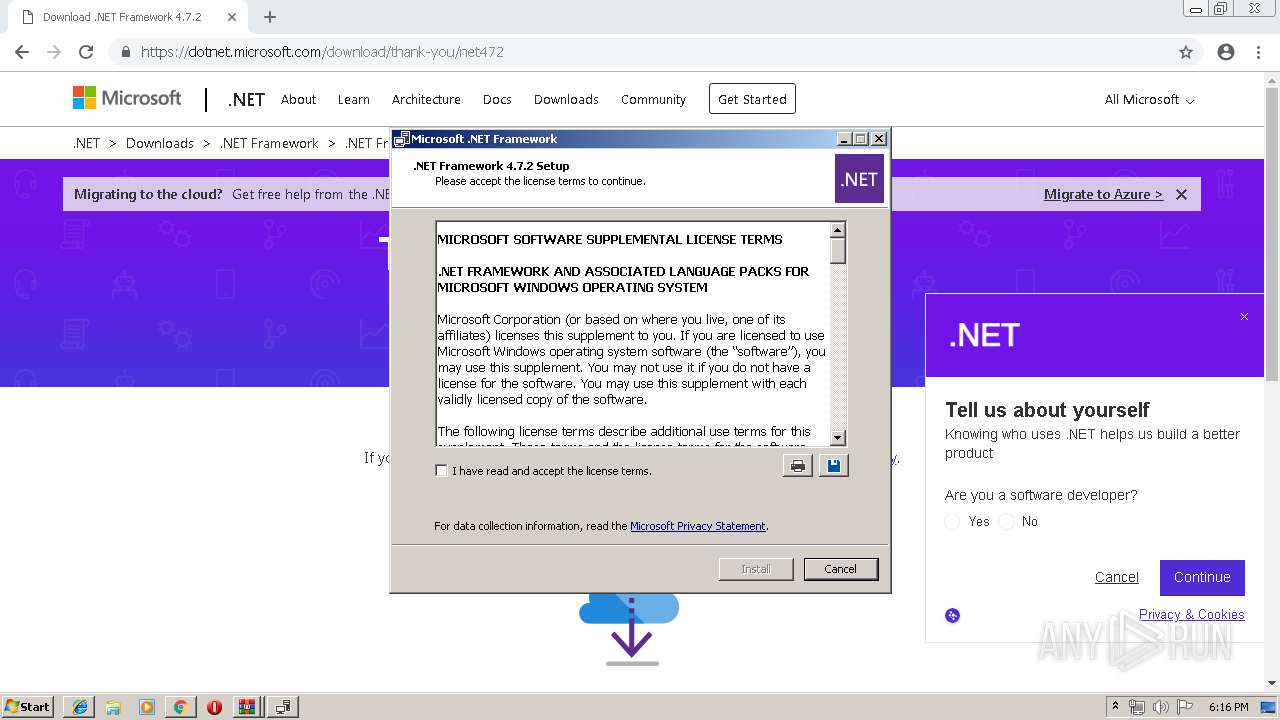Click Cancel link in survey panel
The image size is (1280, 720).
pyautogui.click(x=1117, y=577)
